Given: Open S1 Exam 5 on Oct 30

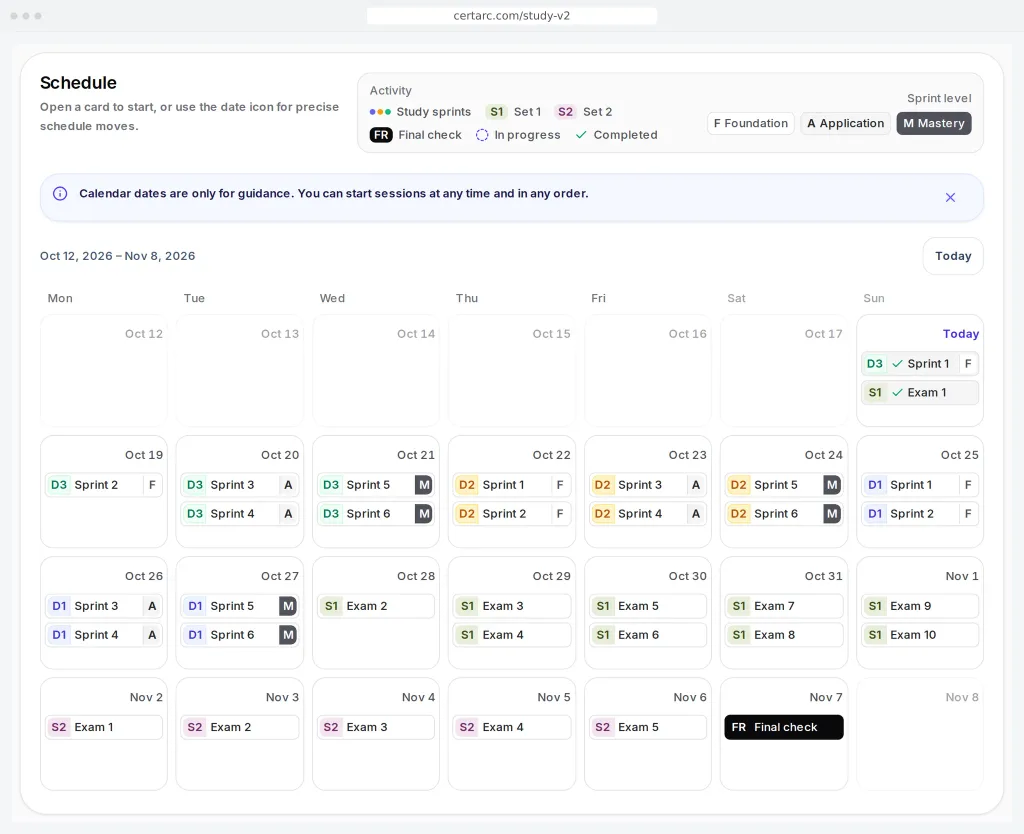Looking at the screenshot, I should (648, 606).
